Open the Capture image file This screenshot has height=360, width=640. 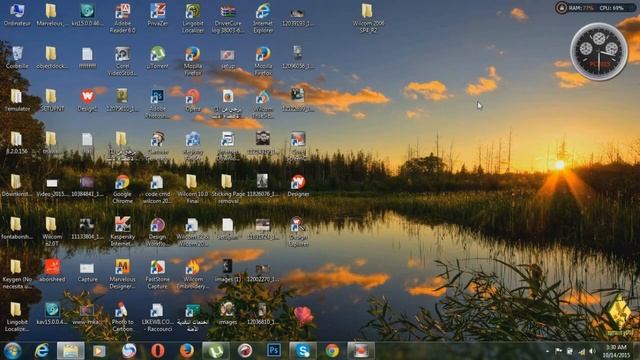tap(87, 271)
